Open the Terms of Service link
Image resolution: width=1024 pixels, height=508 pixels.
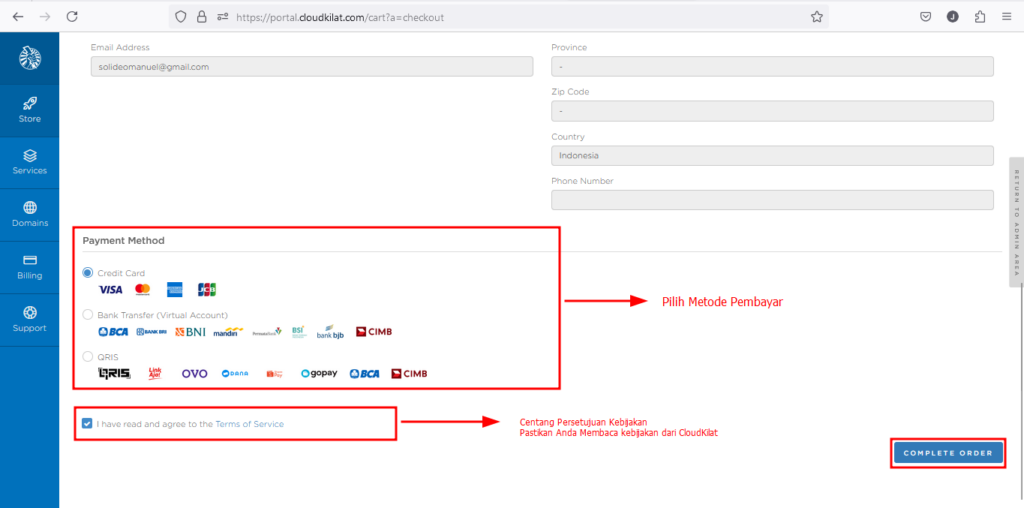(249, 424)
